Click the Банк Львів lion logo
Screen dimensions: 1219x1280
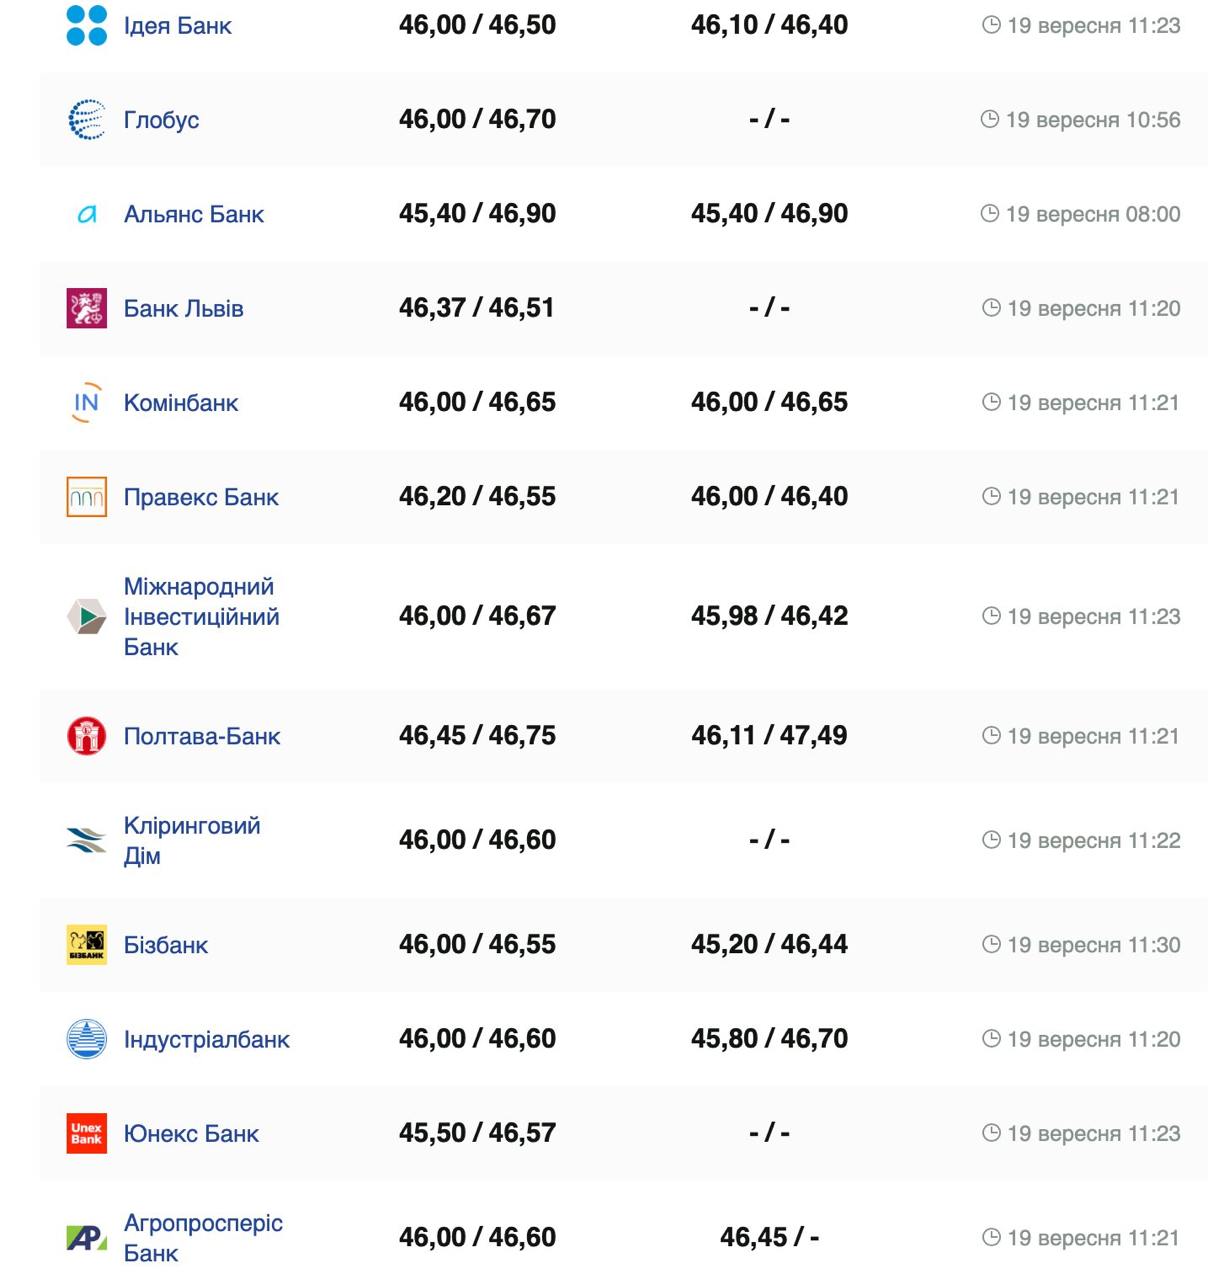pyautogui.click(x=86, y=308)
